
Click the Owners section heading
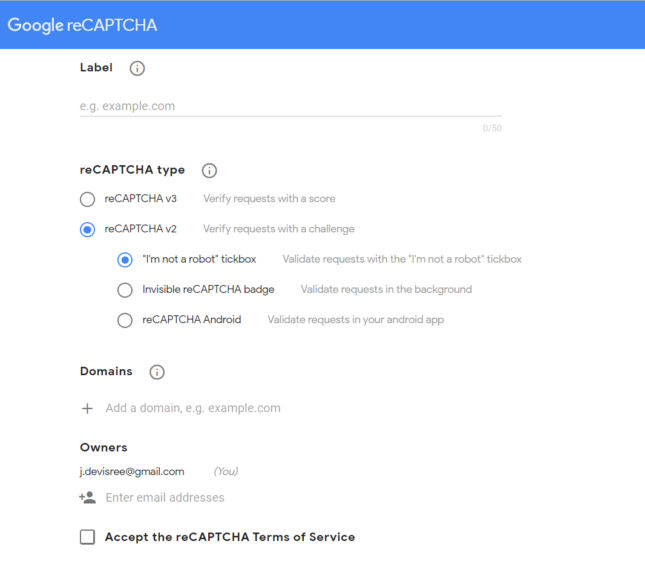(x=104, y=448)
